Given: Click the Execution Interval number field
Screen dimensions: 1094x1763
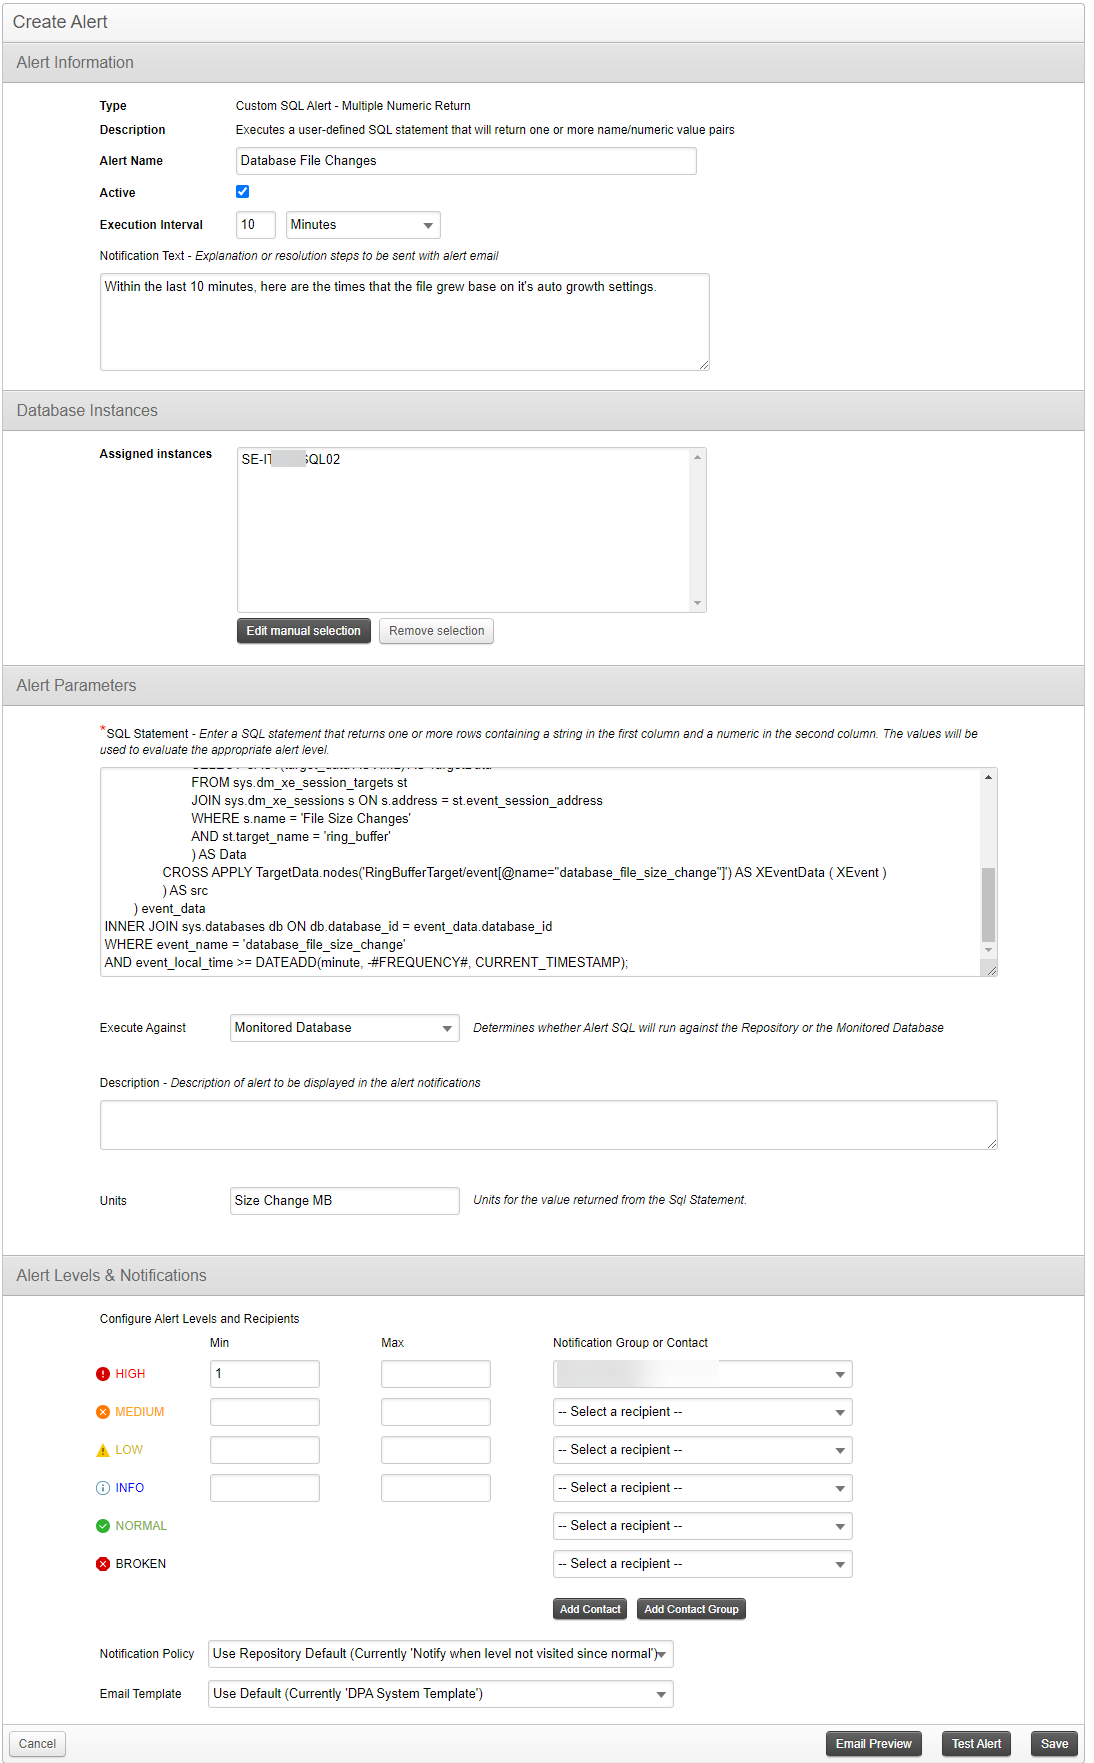Looking at the screenshot, I should 256,225.
